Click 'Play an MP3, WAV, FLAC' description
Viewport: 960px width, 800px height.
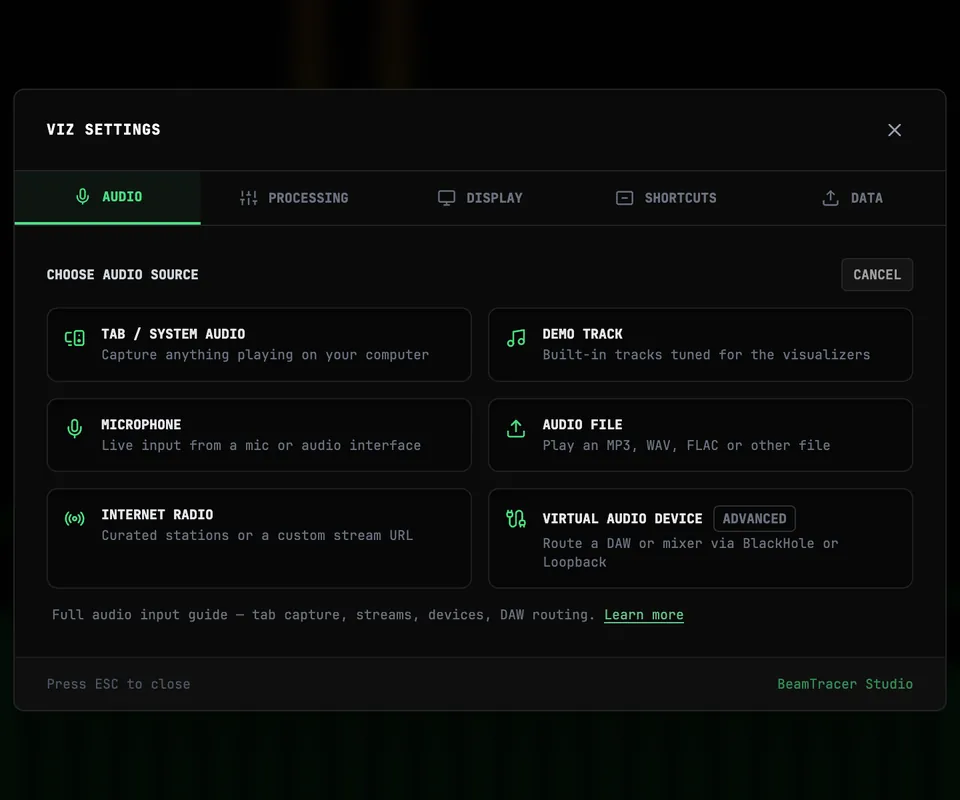click(x=686, y=446)
